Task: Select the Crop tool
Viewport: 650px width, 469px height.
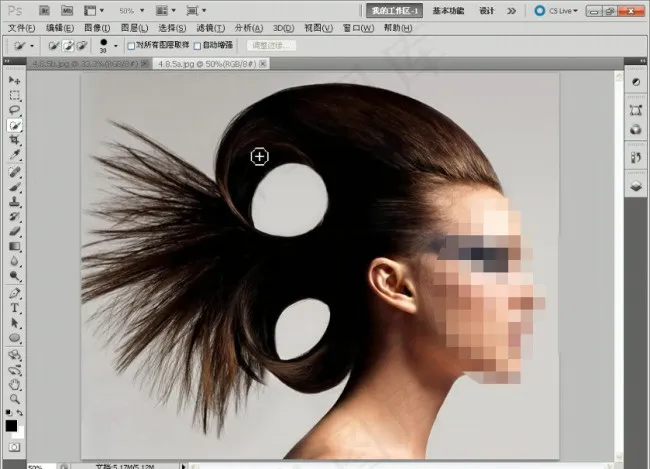Action: (x=15, y=140)
